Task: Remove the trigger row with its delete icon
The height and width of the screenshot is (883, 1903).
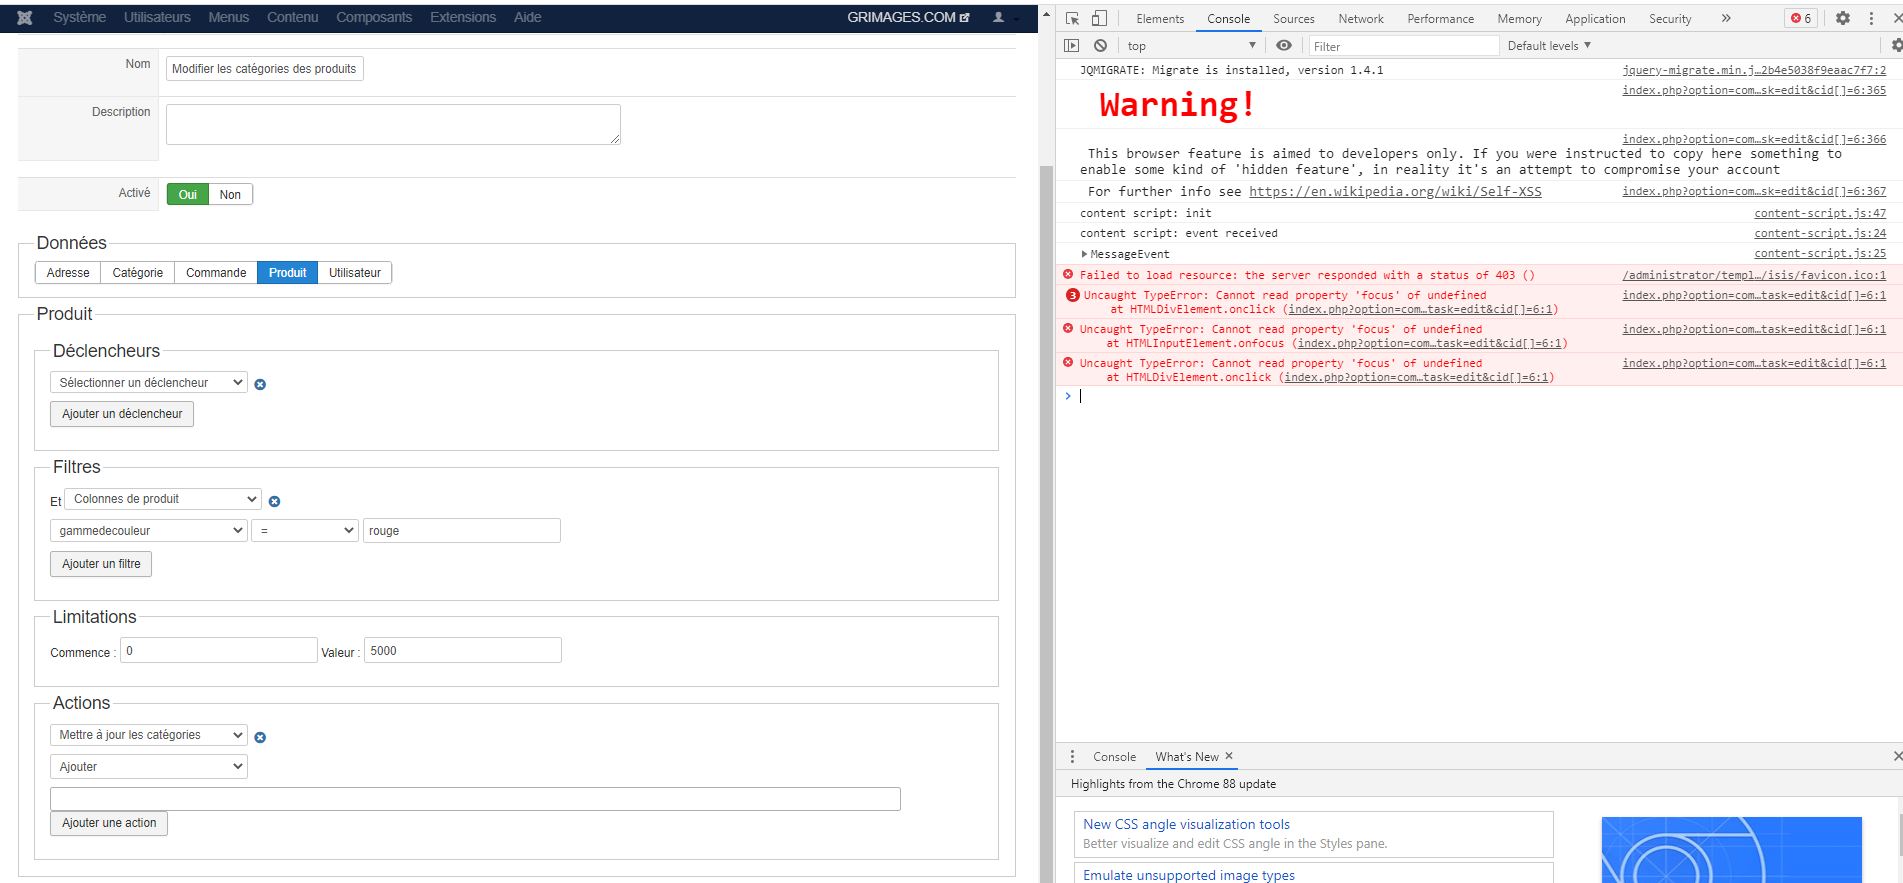Action: (260, 384)
